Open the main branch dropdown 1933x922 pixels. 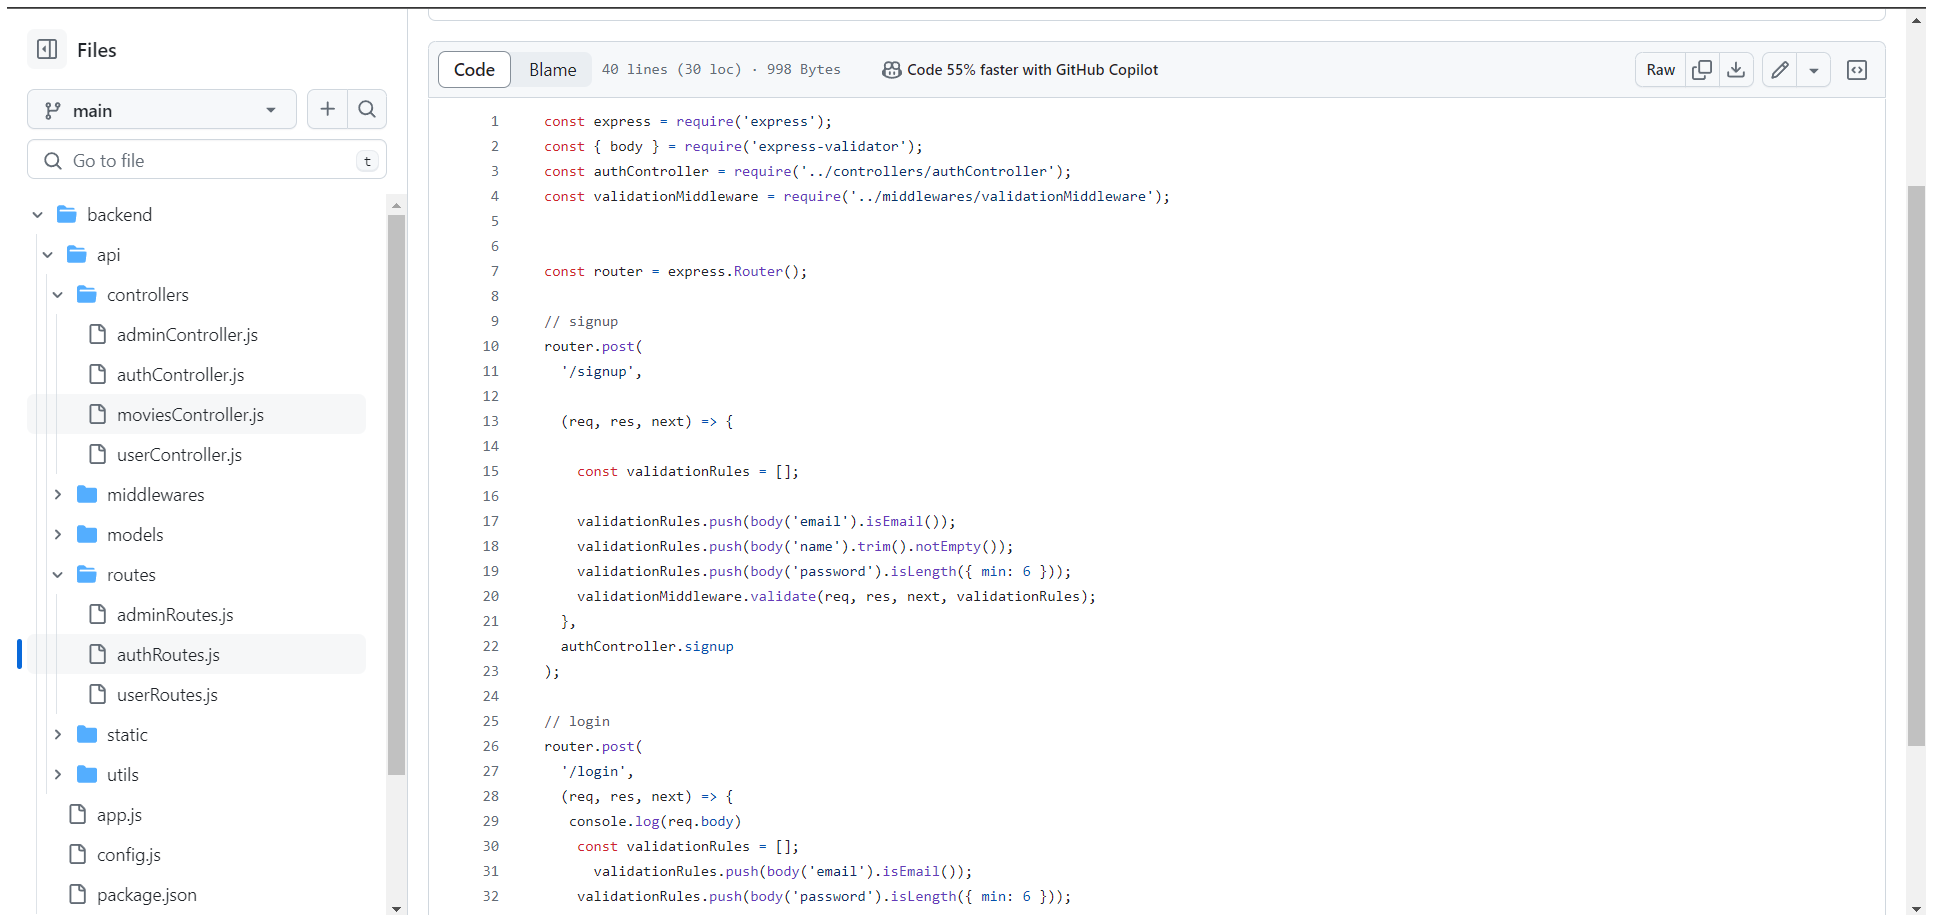pyautogui.click(x=162, y=110)
